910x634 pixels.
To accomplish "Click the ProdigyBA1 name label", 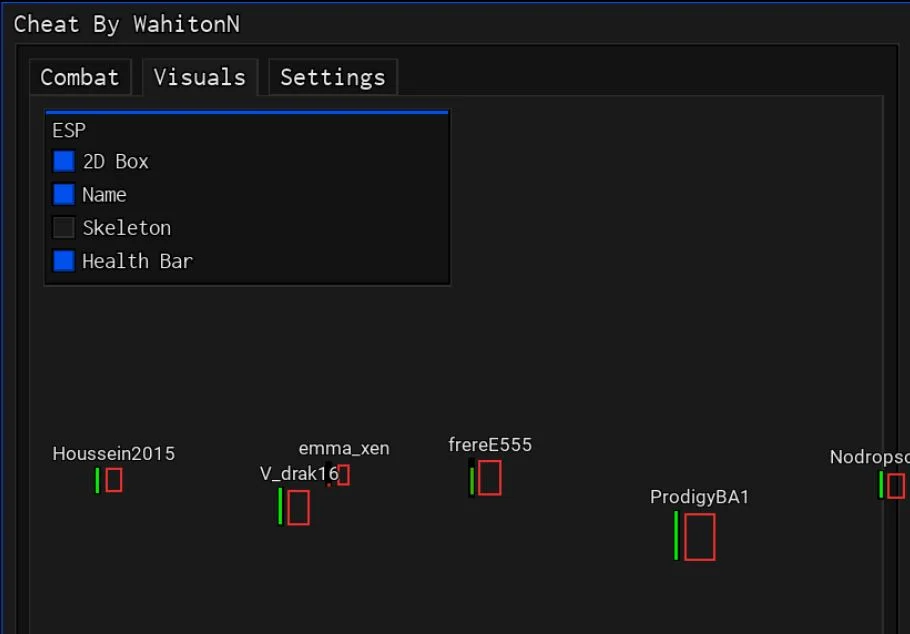I will [x=699, y=497].
